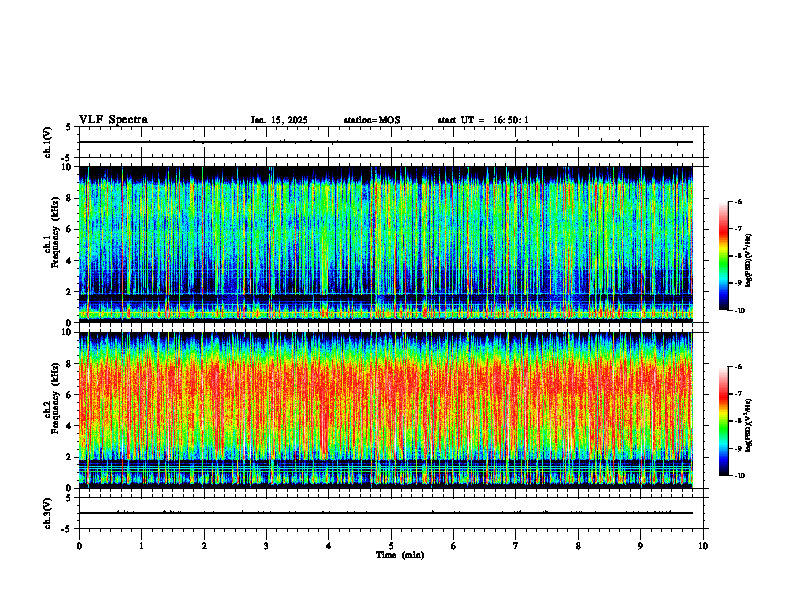Click time axis tick label "6"
The image size is (792, 612).
(x=454, y=546)
